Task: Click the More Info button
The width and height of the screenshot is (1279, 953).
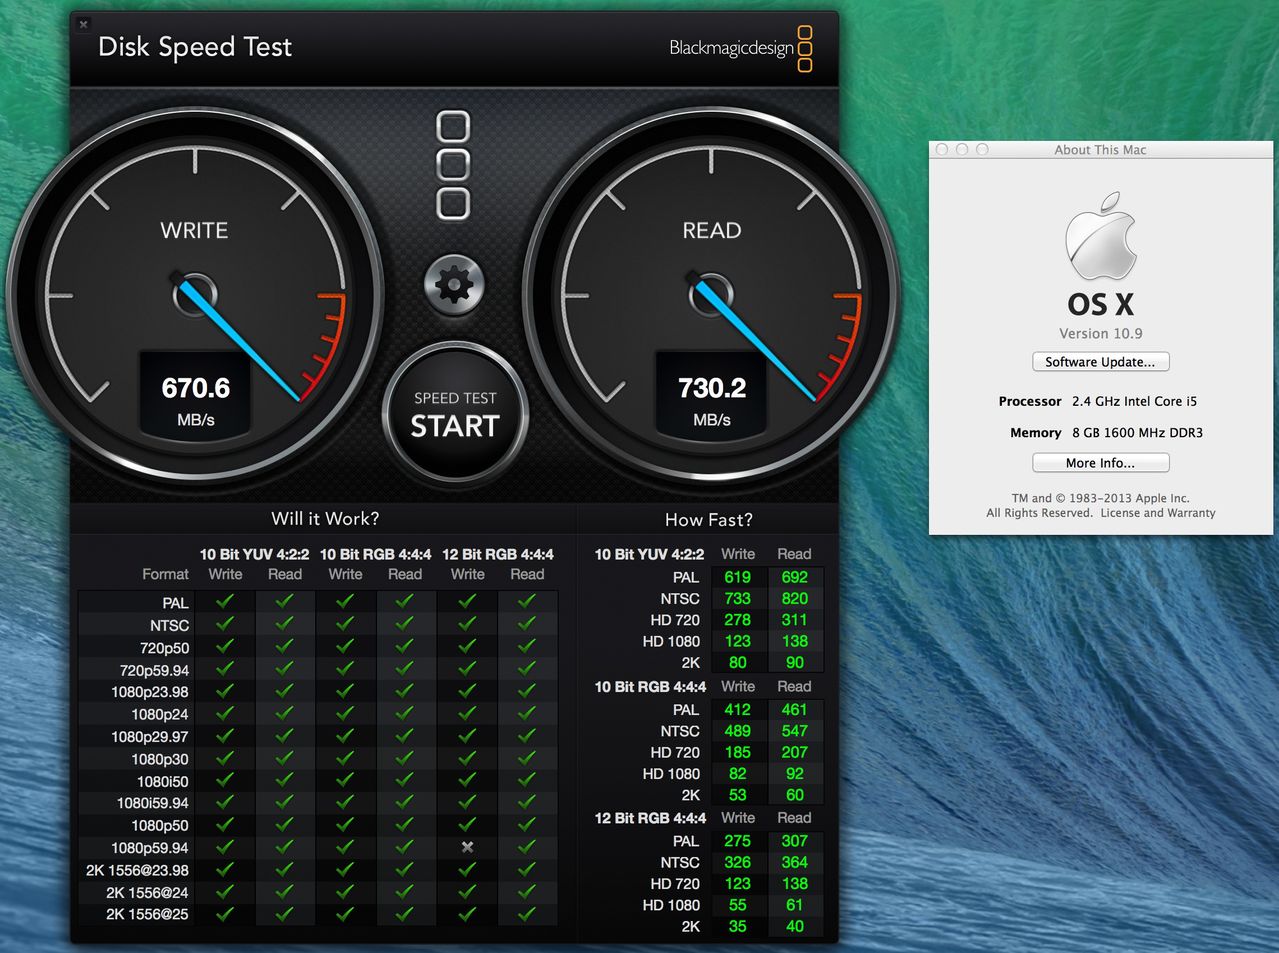Action: click(x=1100, y=463)
